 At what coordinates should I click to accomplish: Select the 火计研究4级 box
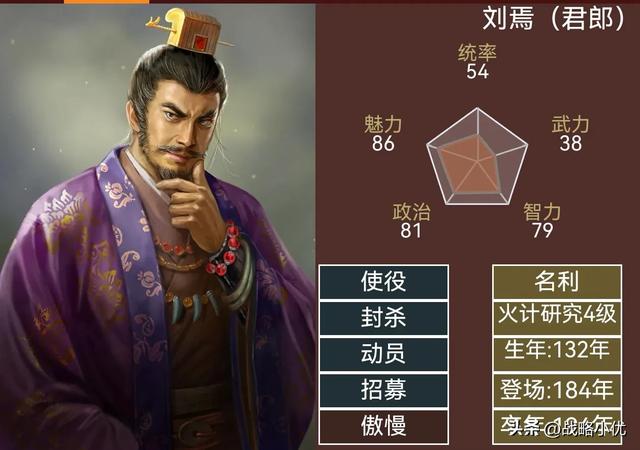[557, 318]
